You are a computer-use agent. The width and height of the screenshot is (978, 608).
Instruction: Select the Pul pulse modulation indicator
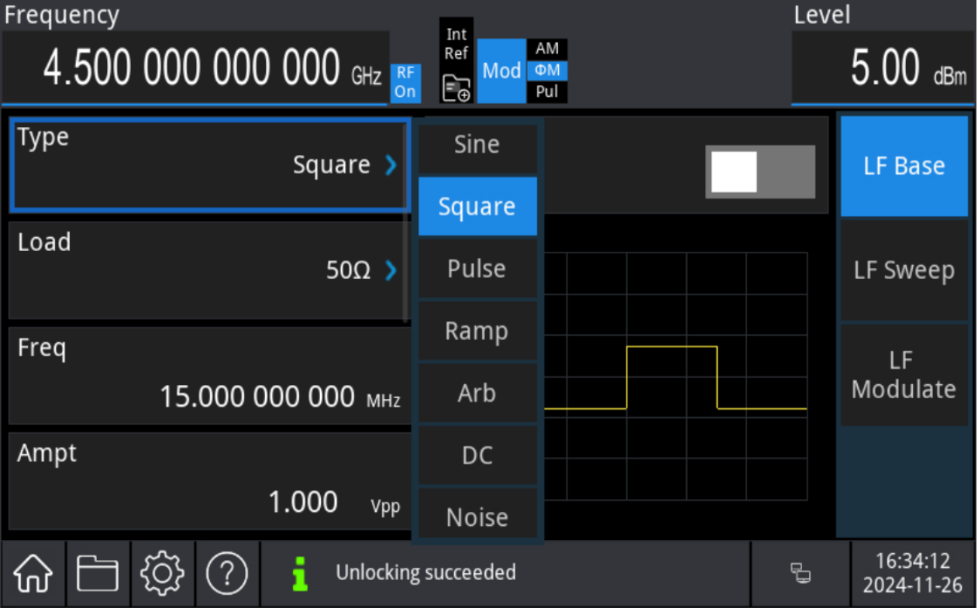coord(546,92)
